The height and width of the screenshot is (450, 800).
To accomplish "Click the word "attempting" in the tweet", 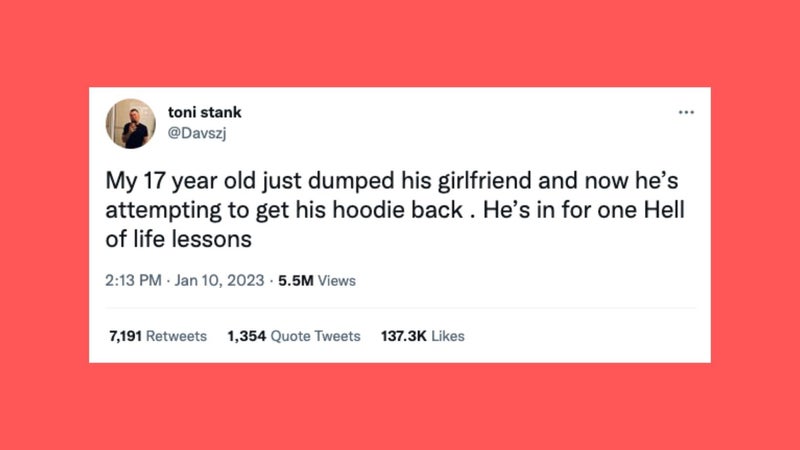I will coord(163,211).
